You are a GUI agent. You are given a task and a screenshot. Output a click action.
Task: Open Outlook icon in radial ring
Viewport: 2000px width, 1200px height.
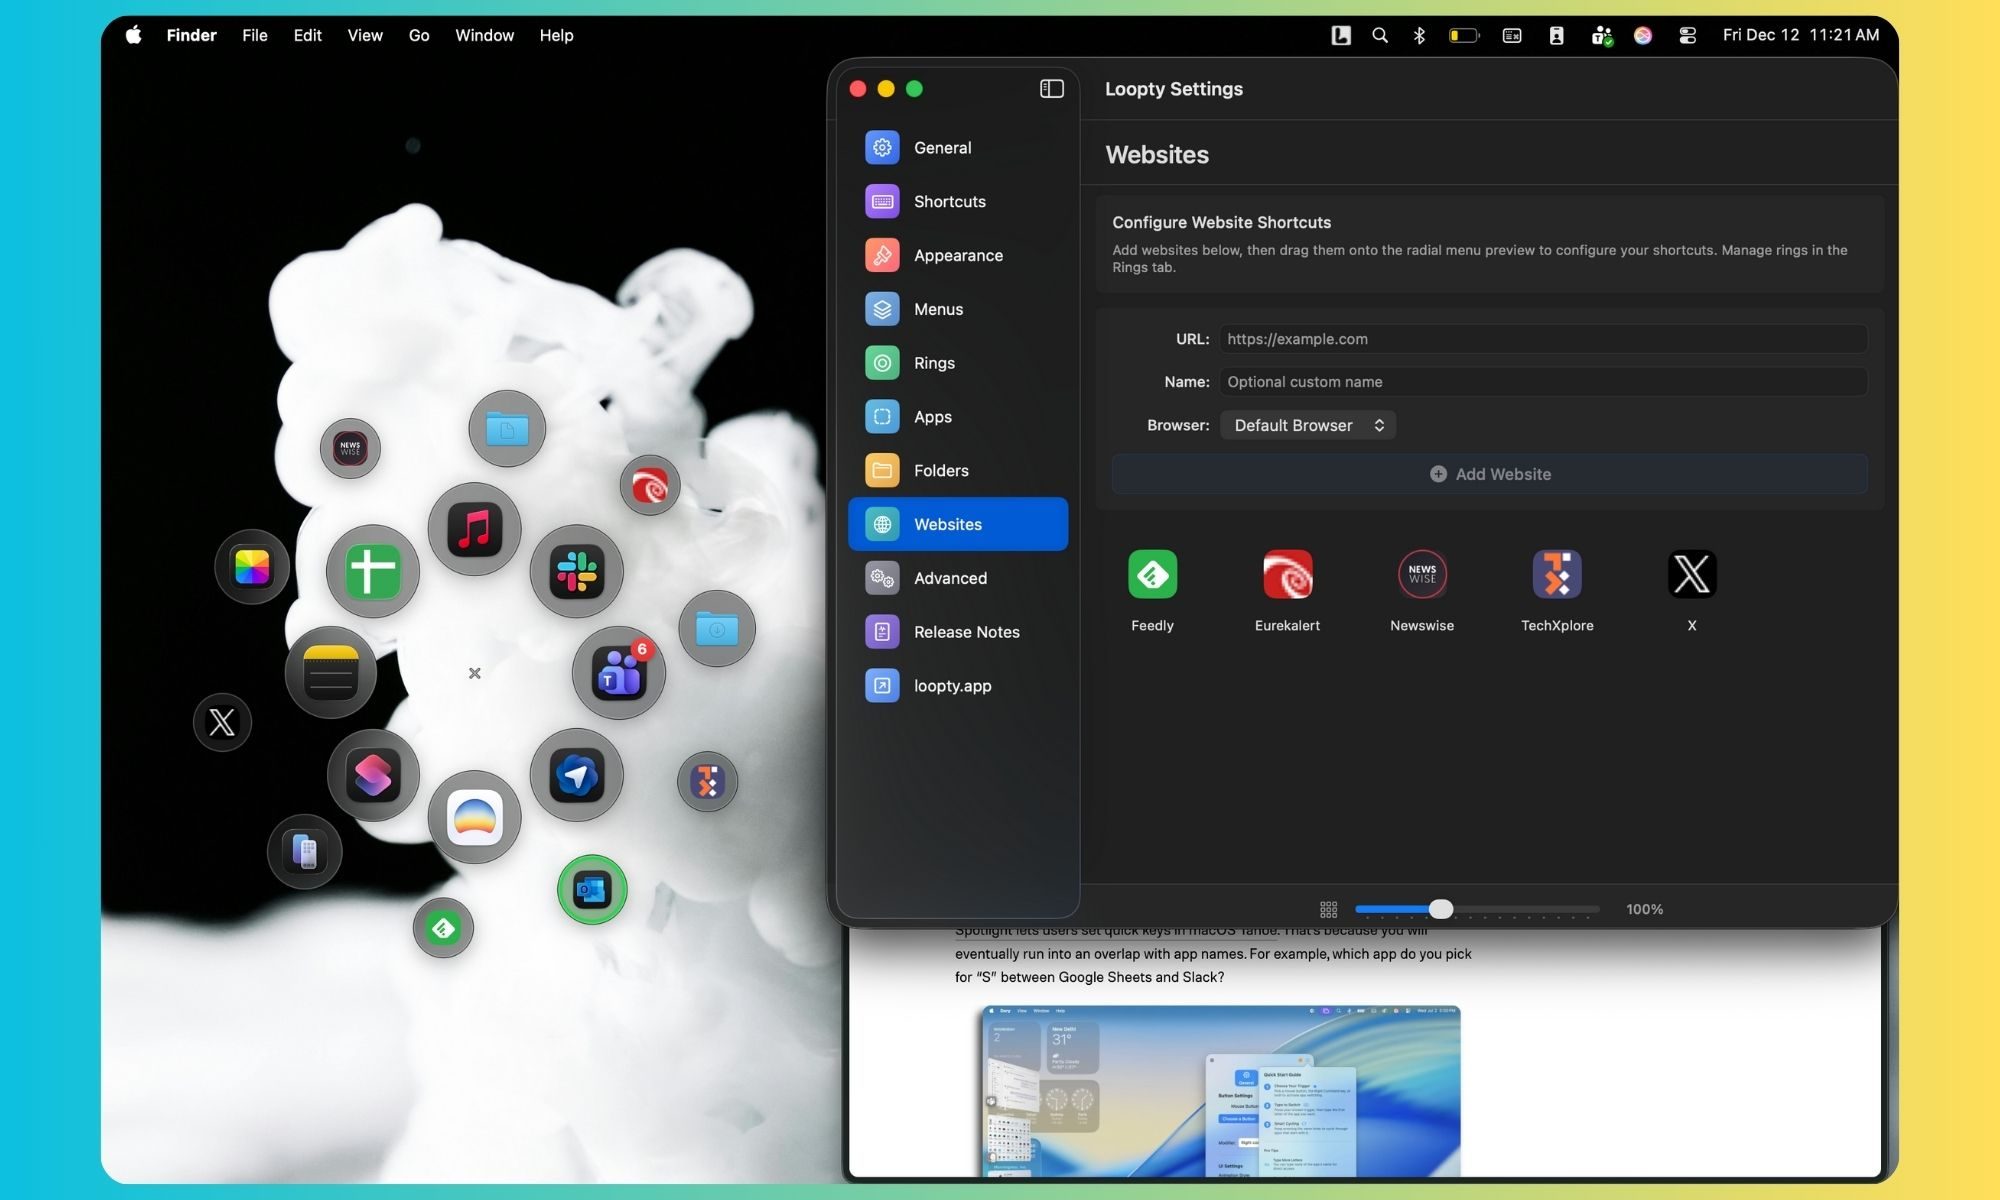pos(592,889)
